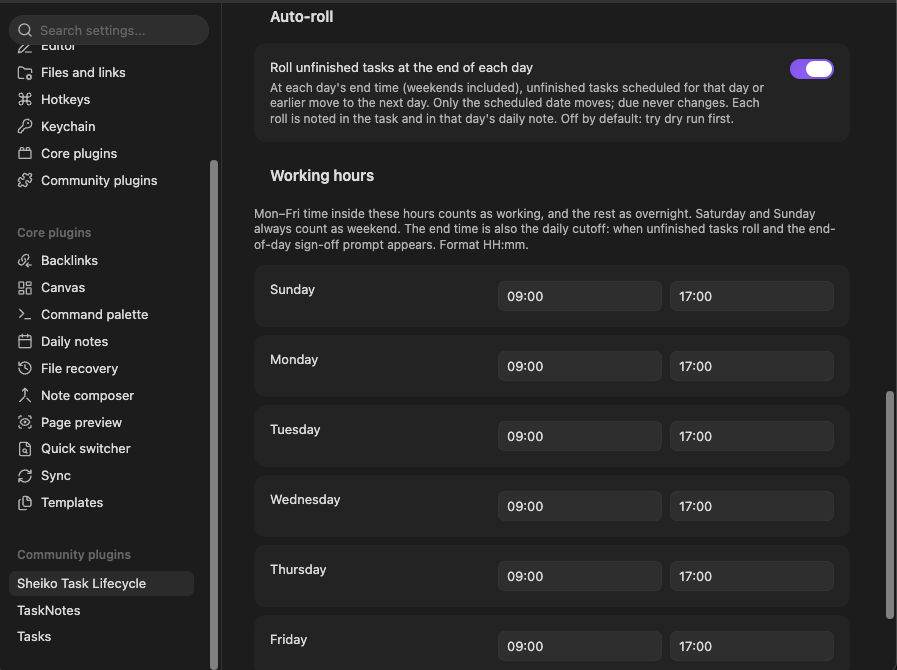This screenshot has width=897, height=670.
Task: Click the Files and links folder icon
Action: tap(25, 73)
